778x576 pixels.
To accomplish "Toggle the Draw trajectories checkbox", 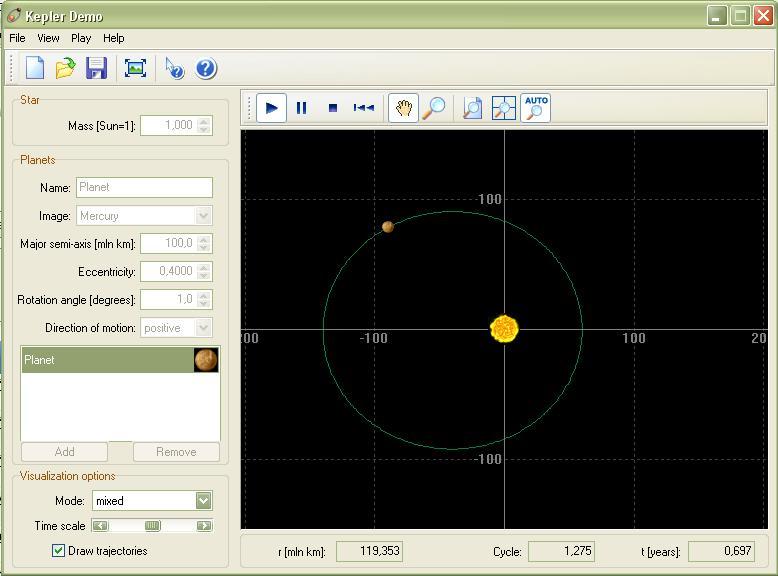I will (58, 551).
